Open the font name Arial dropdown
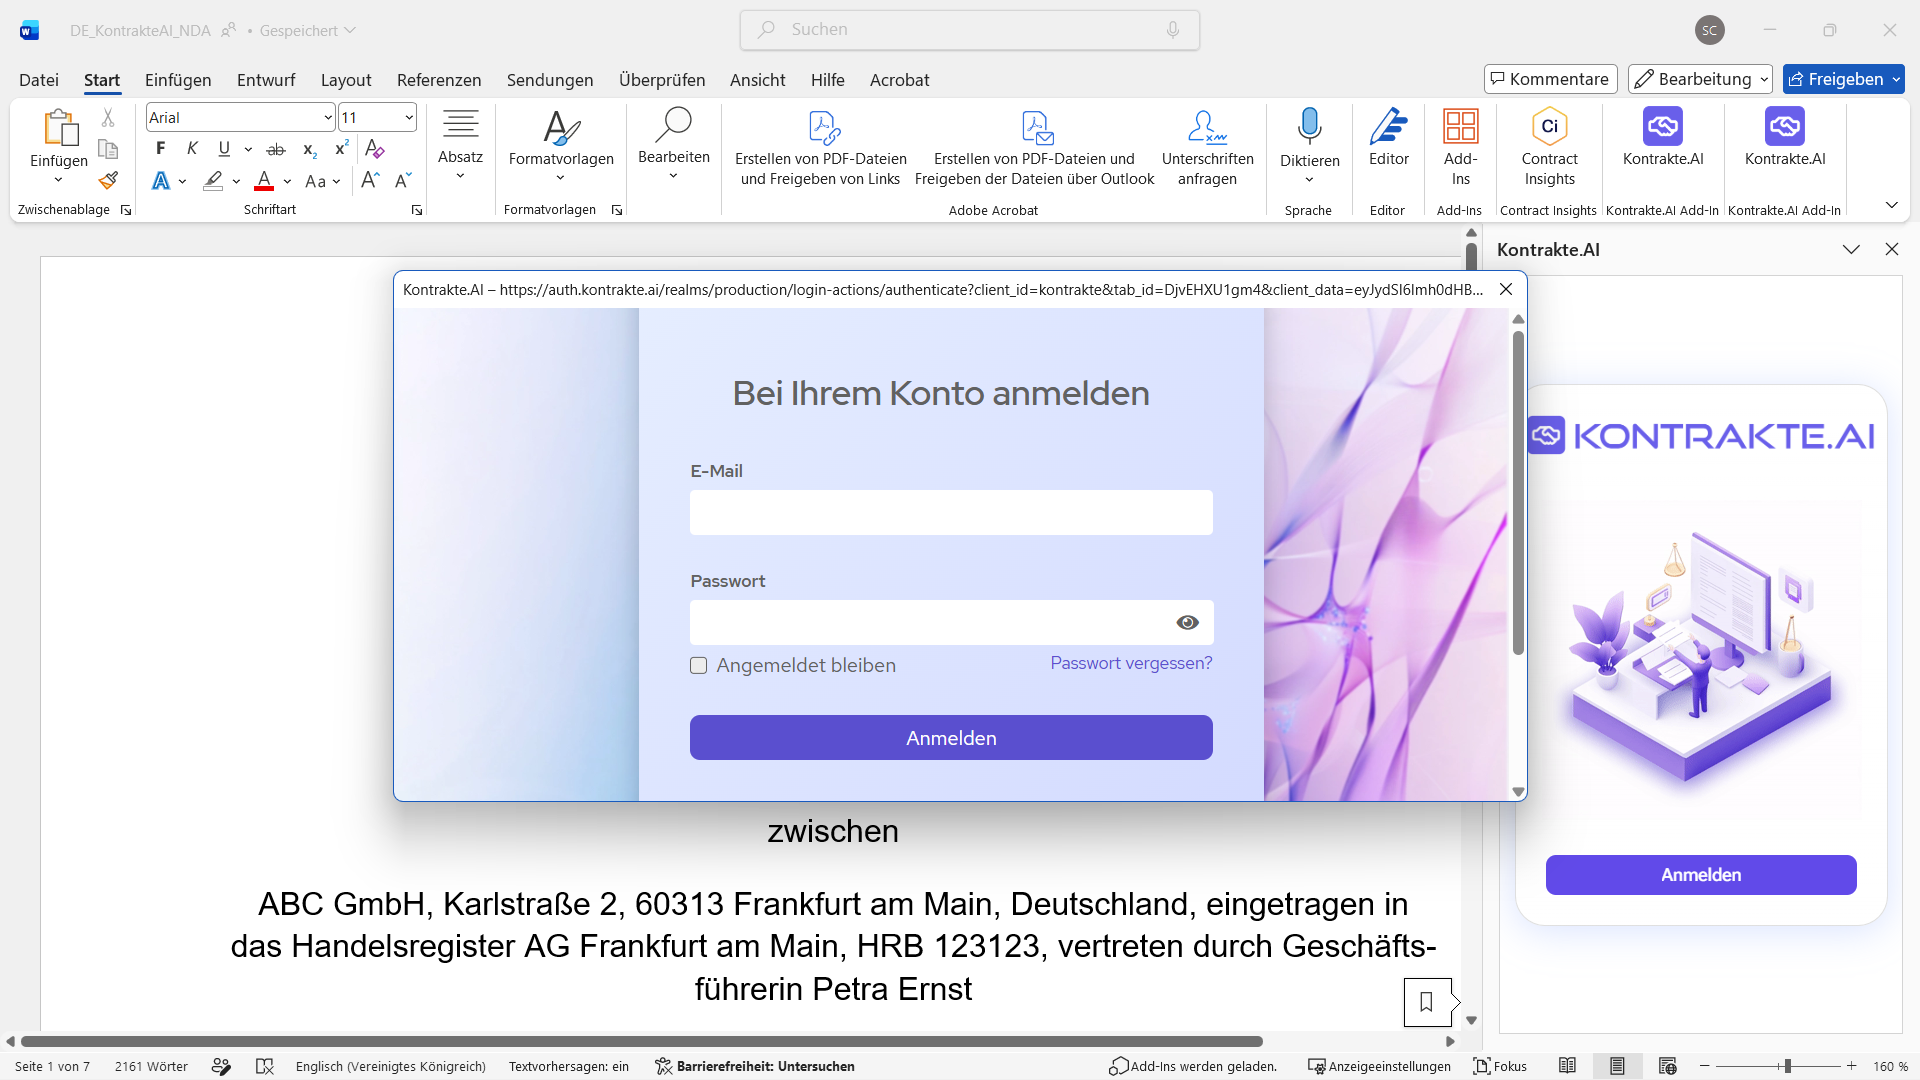The width and height of the screenshot is (1920, 1080). tap(327, 118)
